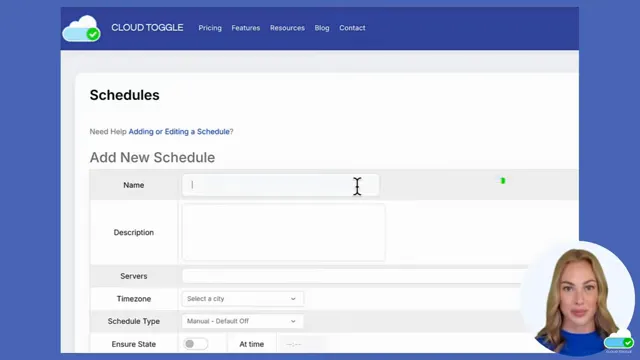The height and width of the screenshot is (360, 640).
Task: Open the Blog menu item
Action: pyautogui.click(x=322, y=28)
